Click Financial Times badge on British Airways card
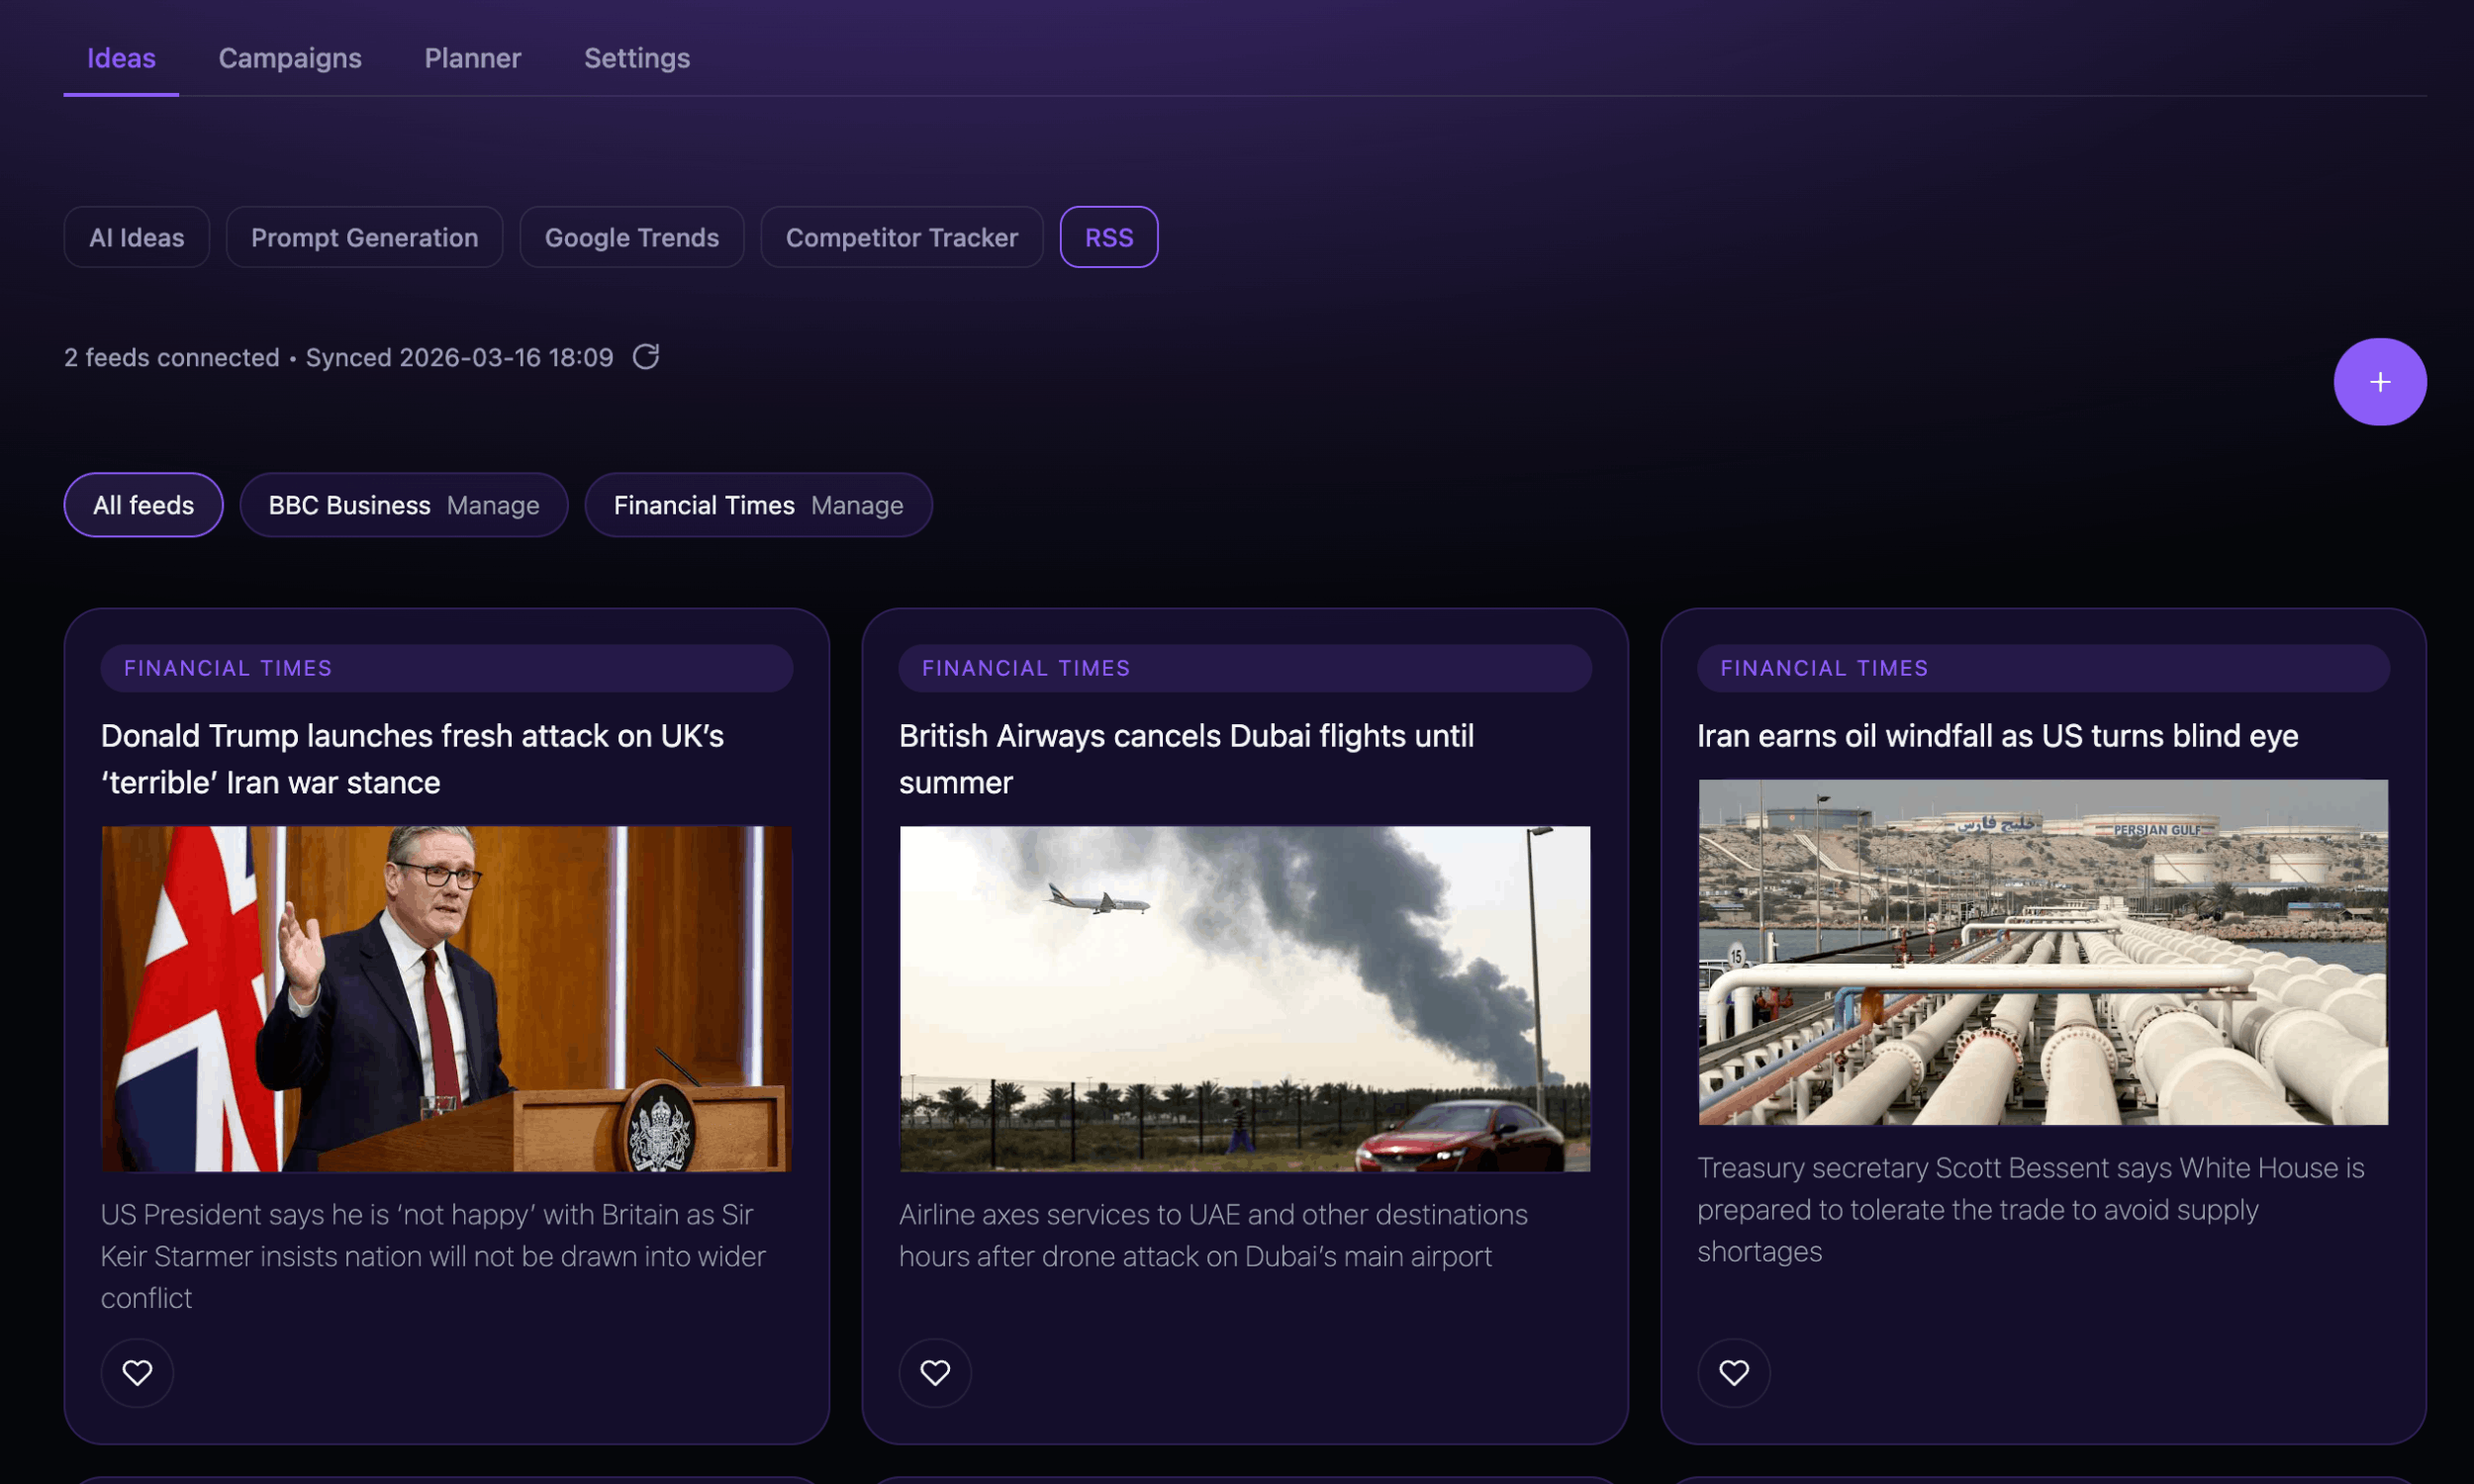Image resolution: width=2474 pixels, height=1484 pixels. pos(1244,668)
